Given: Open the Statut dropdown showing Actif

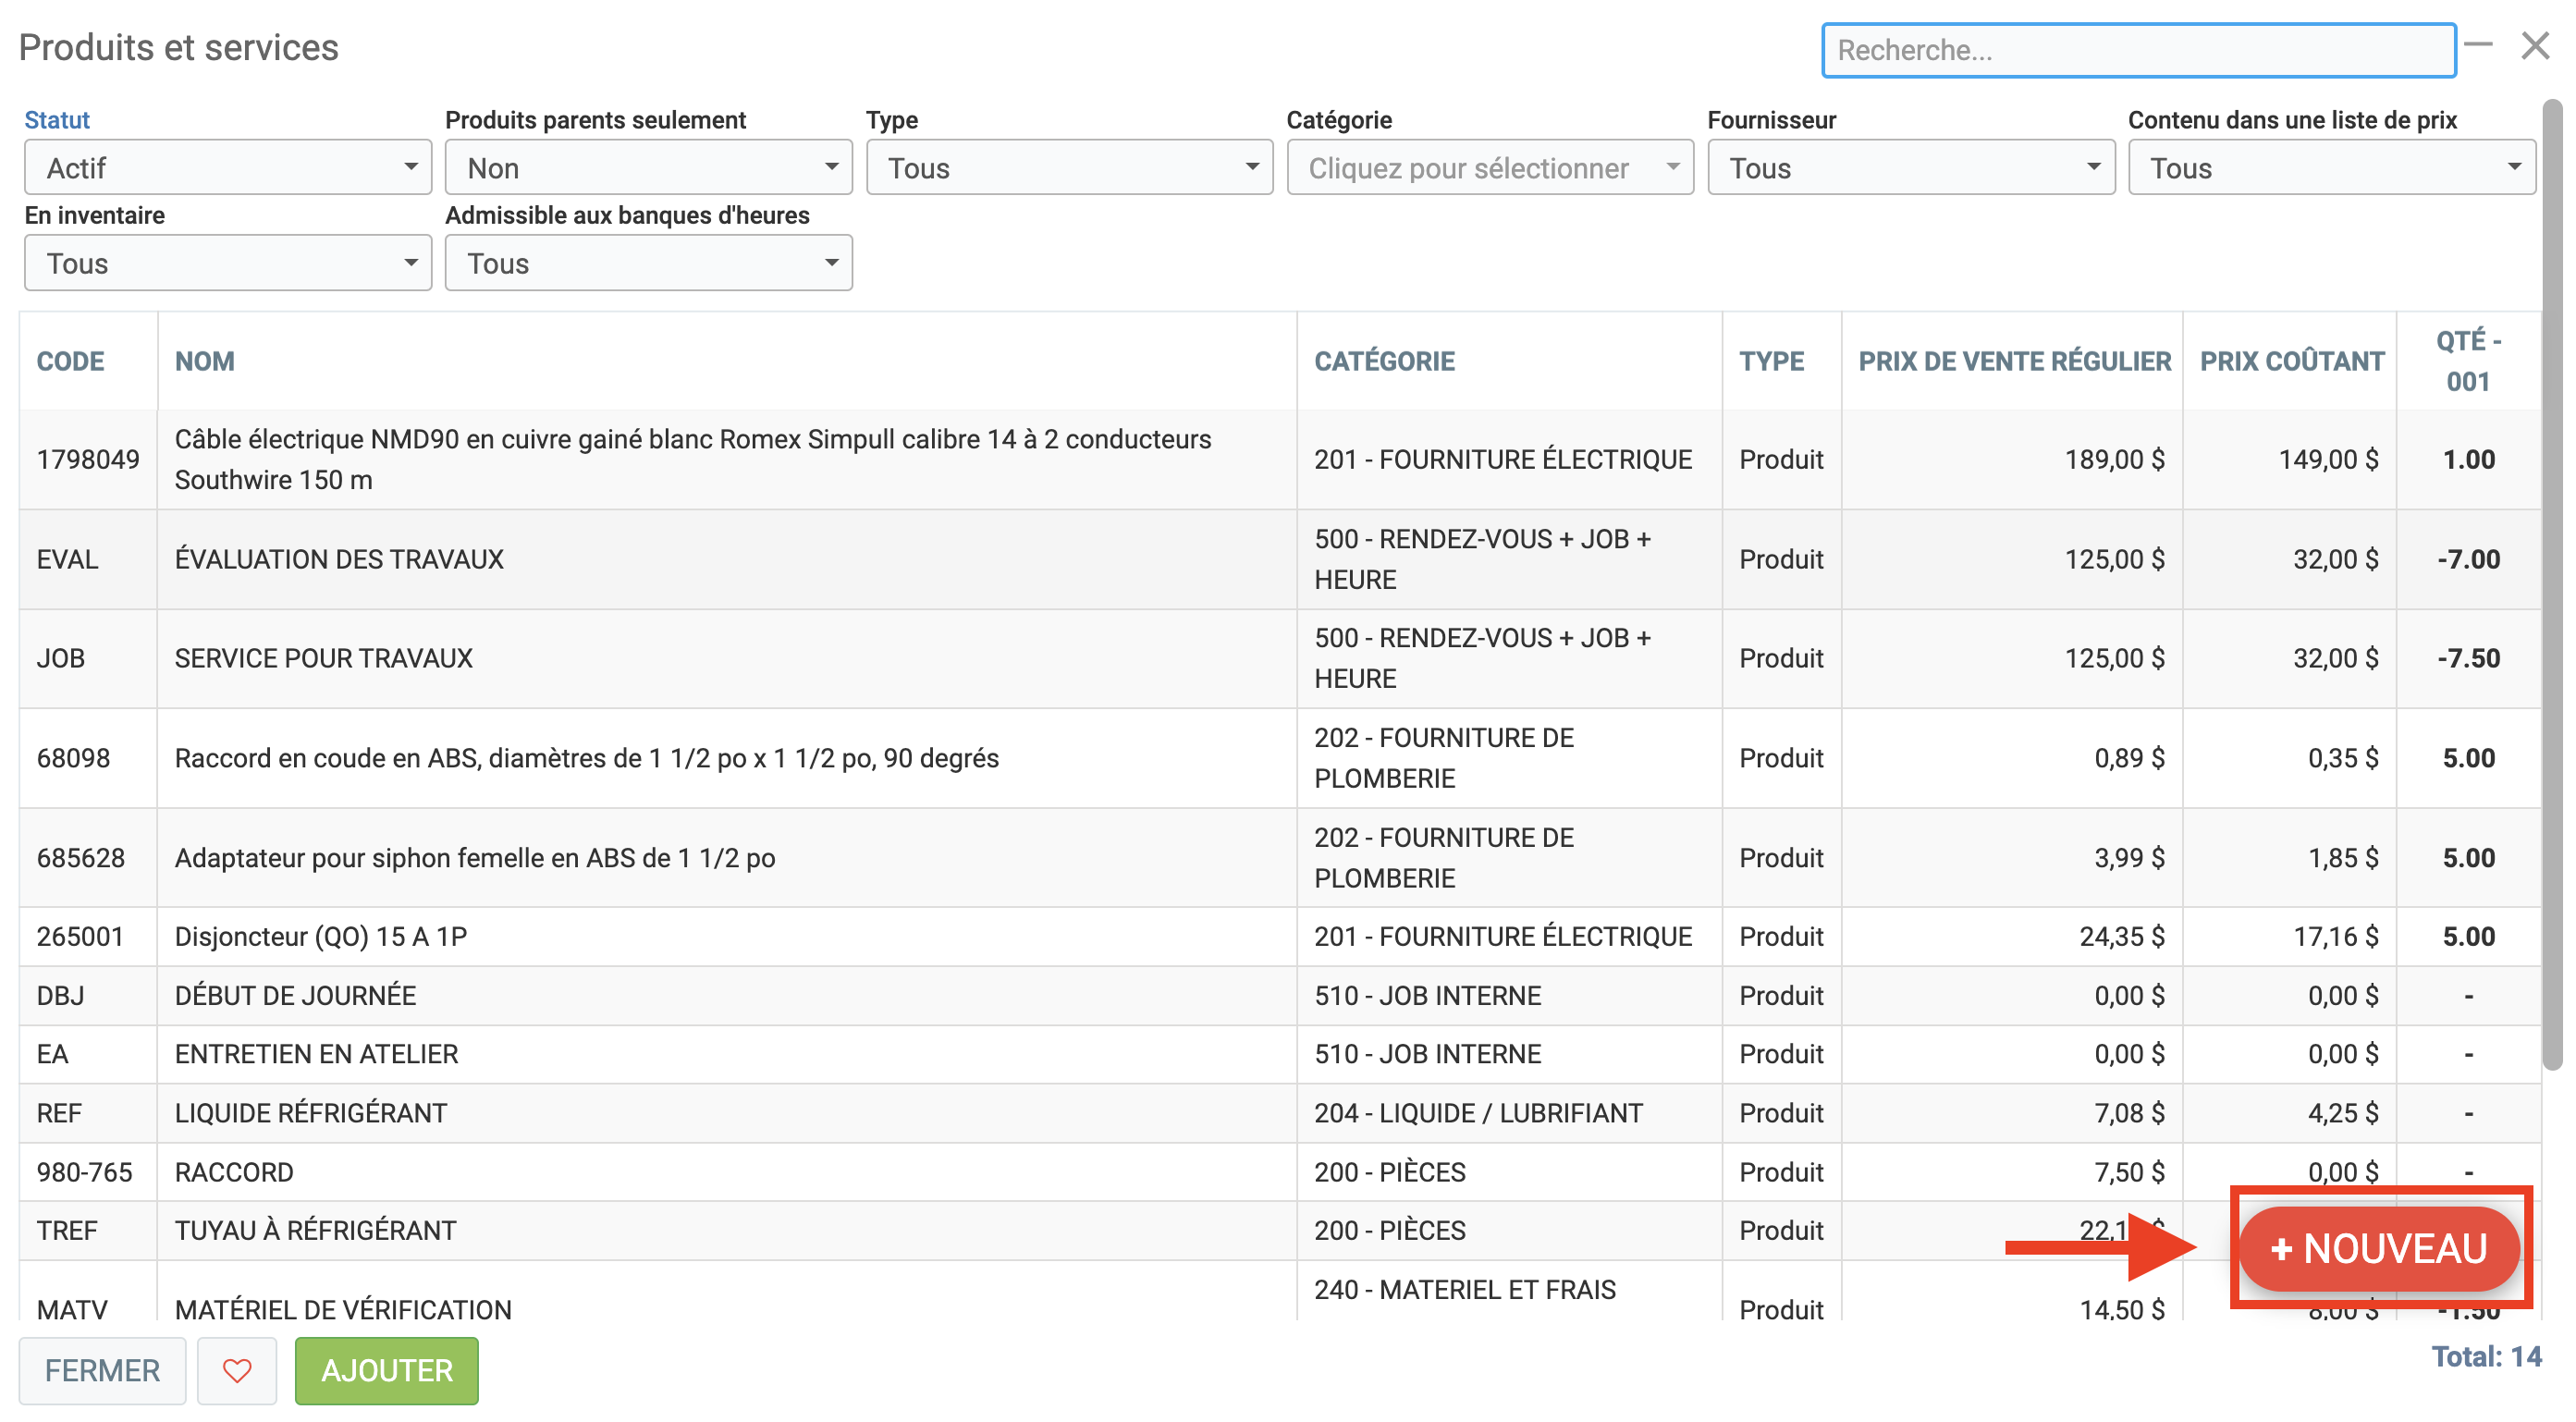Looking at the screenshot, I should 228,168.
